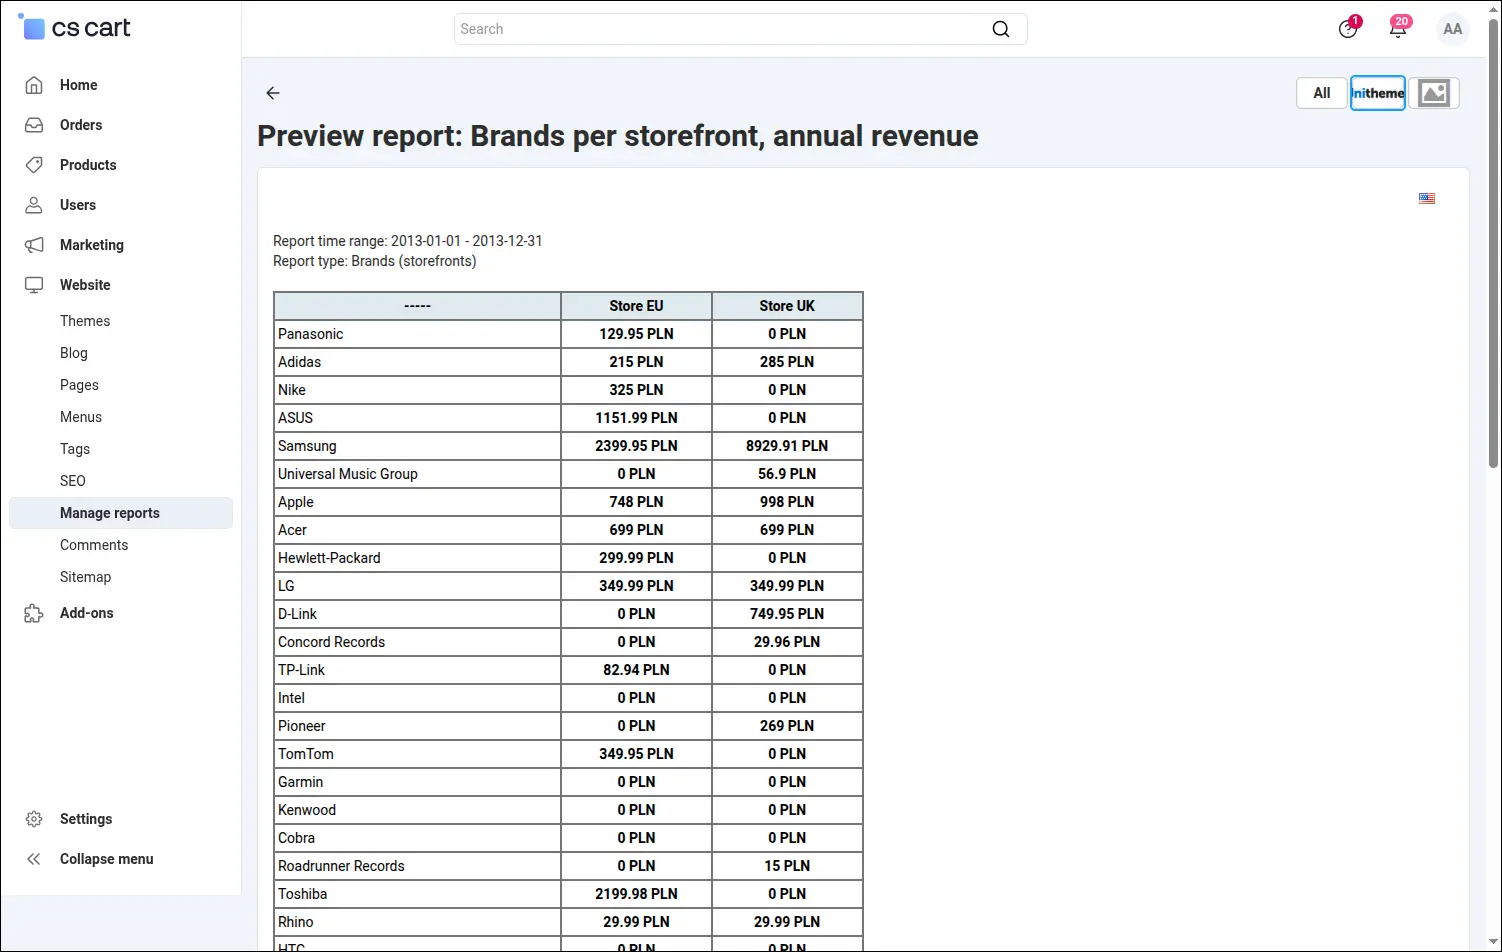This screenshot has width=1502, height=952.
Task: Open the SEO submenu item
Action: [x=73, y=481]
